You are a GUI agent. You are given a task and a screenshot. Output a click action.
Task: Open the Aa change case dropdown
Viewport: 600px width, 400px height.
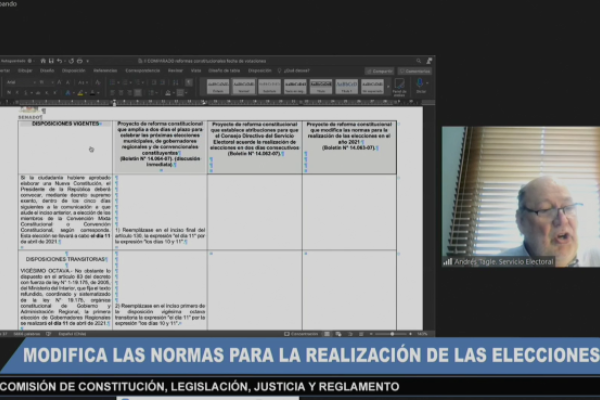tap(82, 82)
